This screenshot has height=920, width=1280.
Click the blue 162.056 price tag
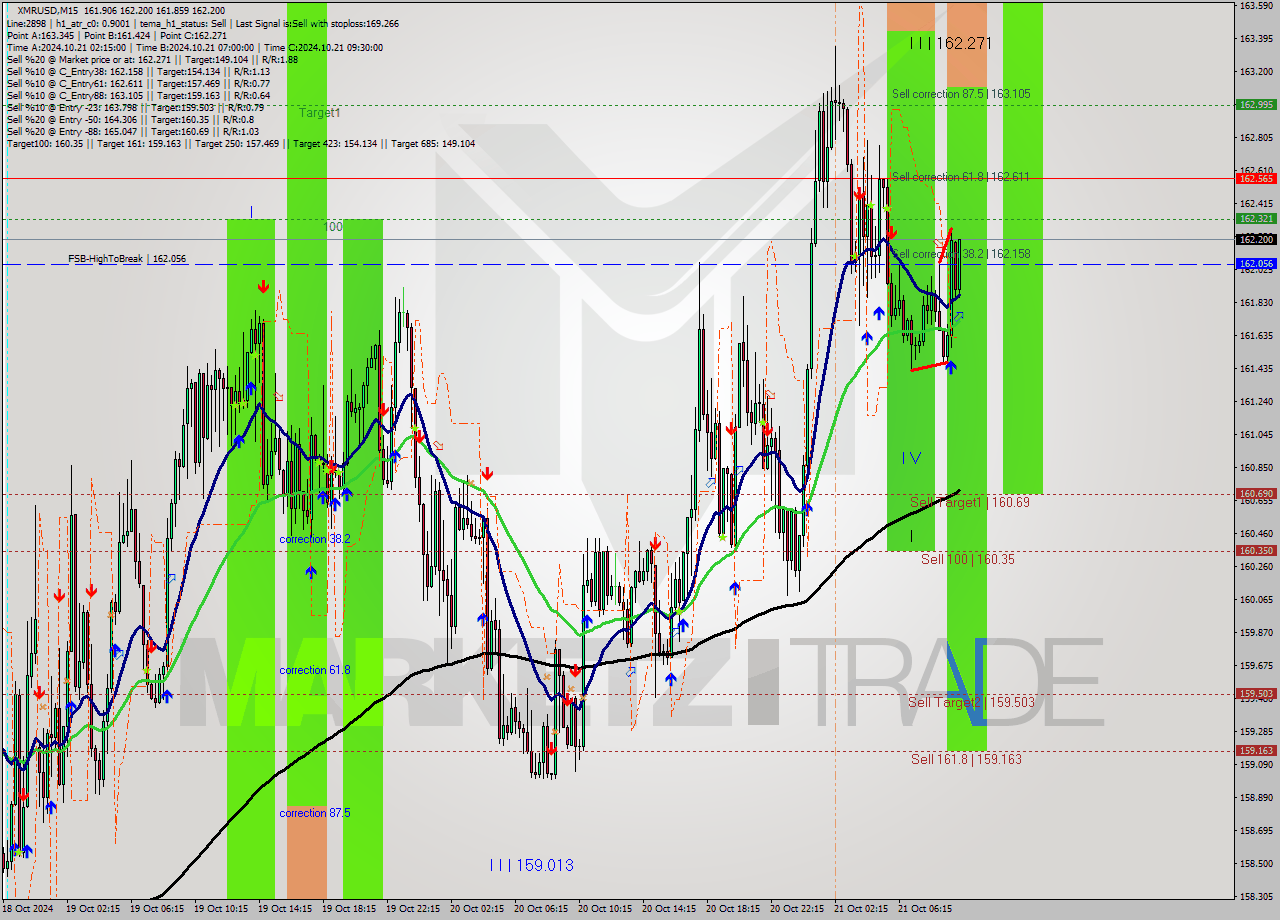tap(1256, 264)
